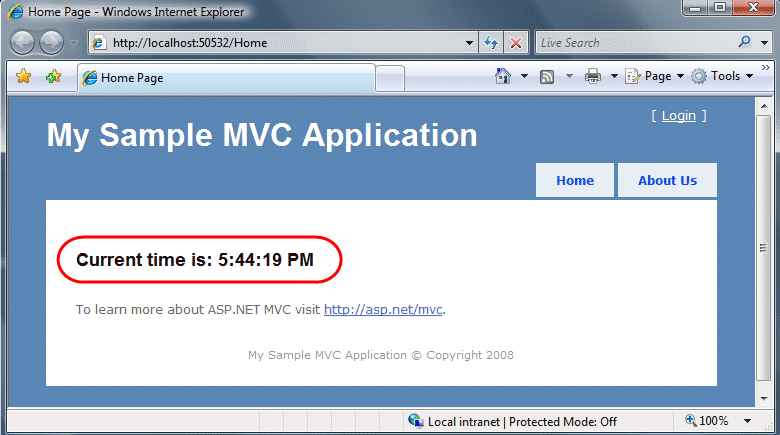Click the Add to Favorites icon

coord(53,76)
